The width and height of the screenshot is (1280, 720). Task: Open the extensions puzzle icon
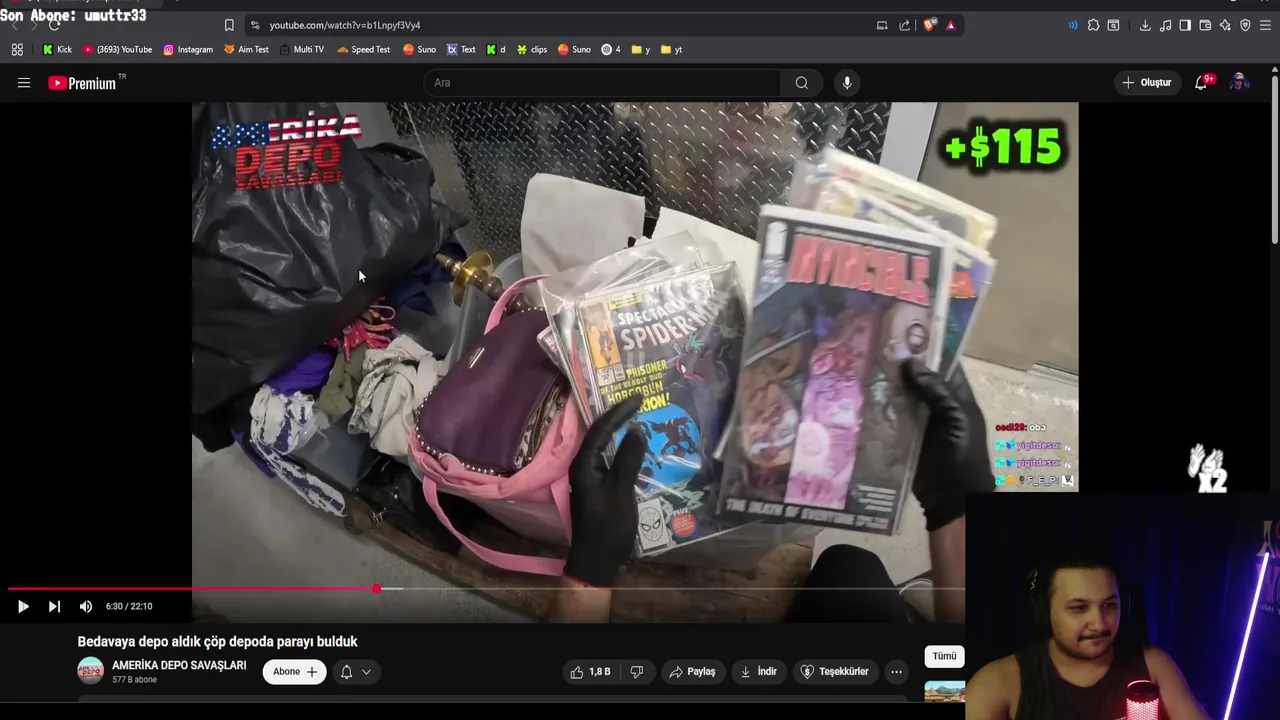(x=1093, y=25)
